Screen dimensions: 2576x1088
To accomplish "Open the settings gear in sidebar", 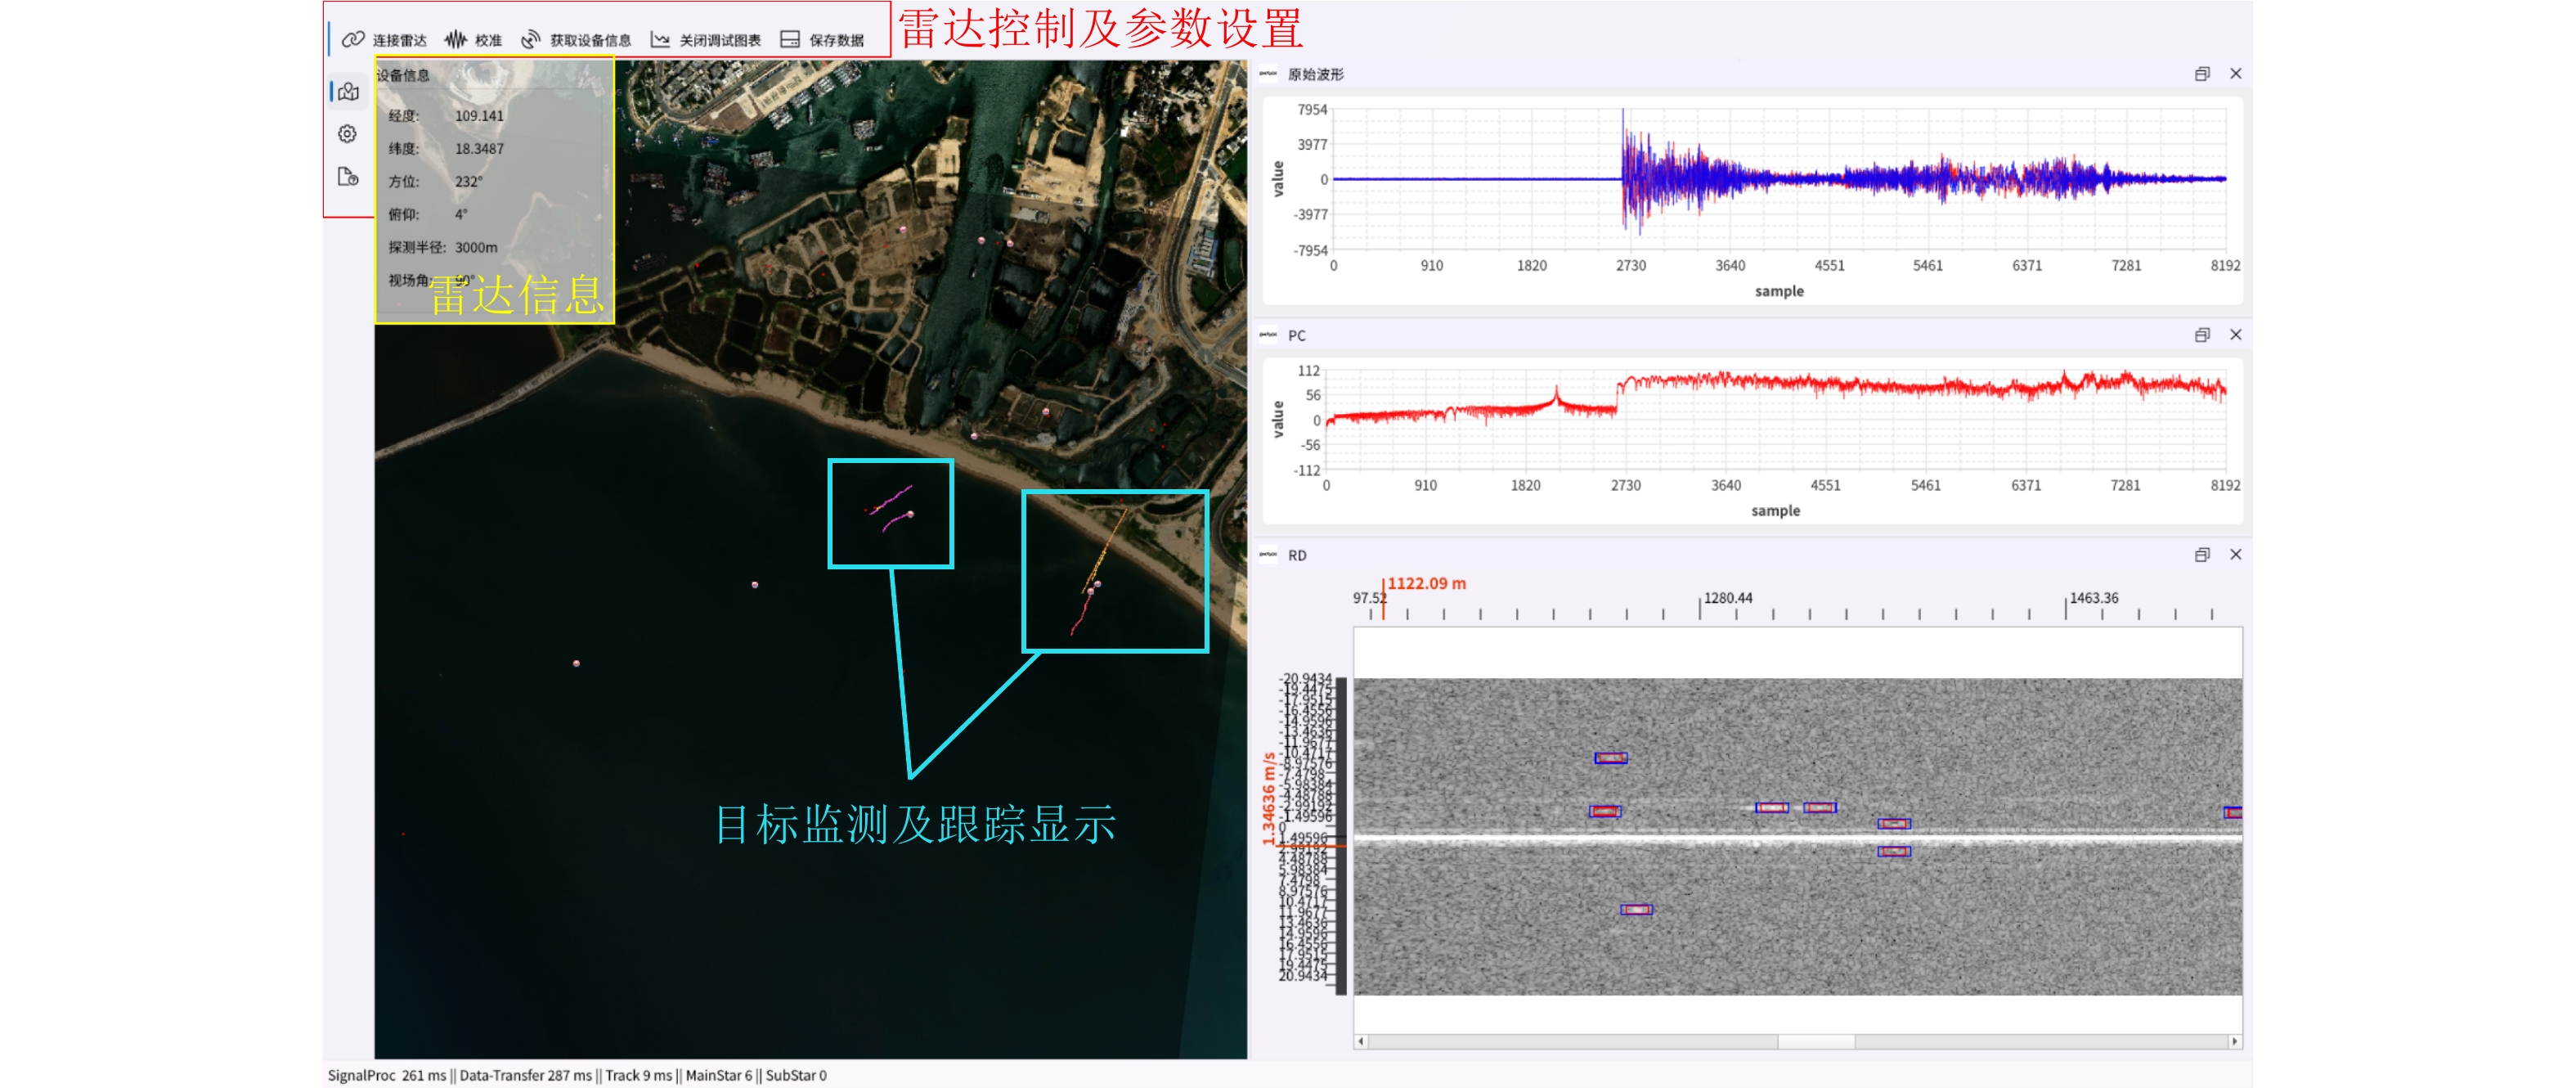I will [x=348, y=134].
